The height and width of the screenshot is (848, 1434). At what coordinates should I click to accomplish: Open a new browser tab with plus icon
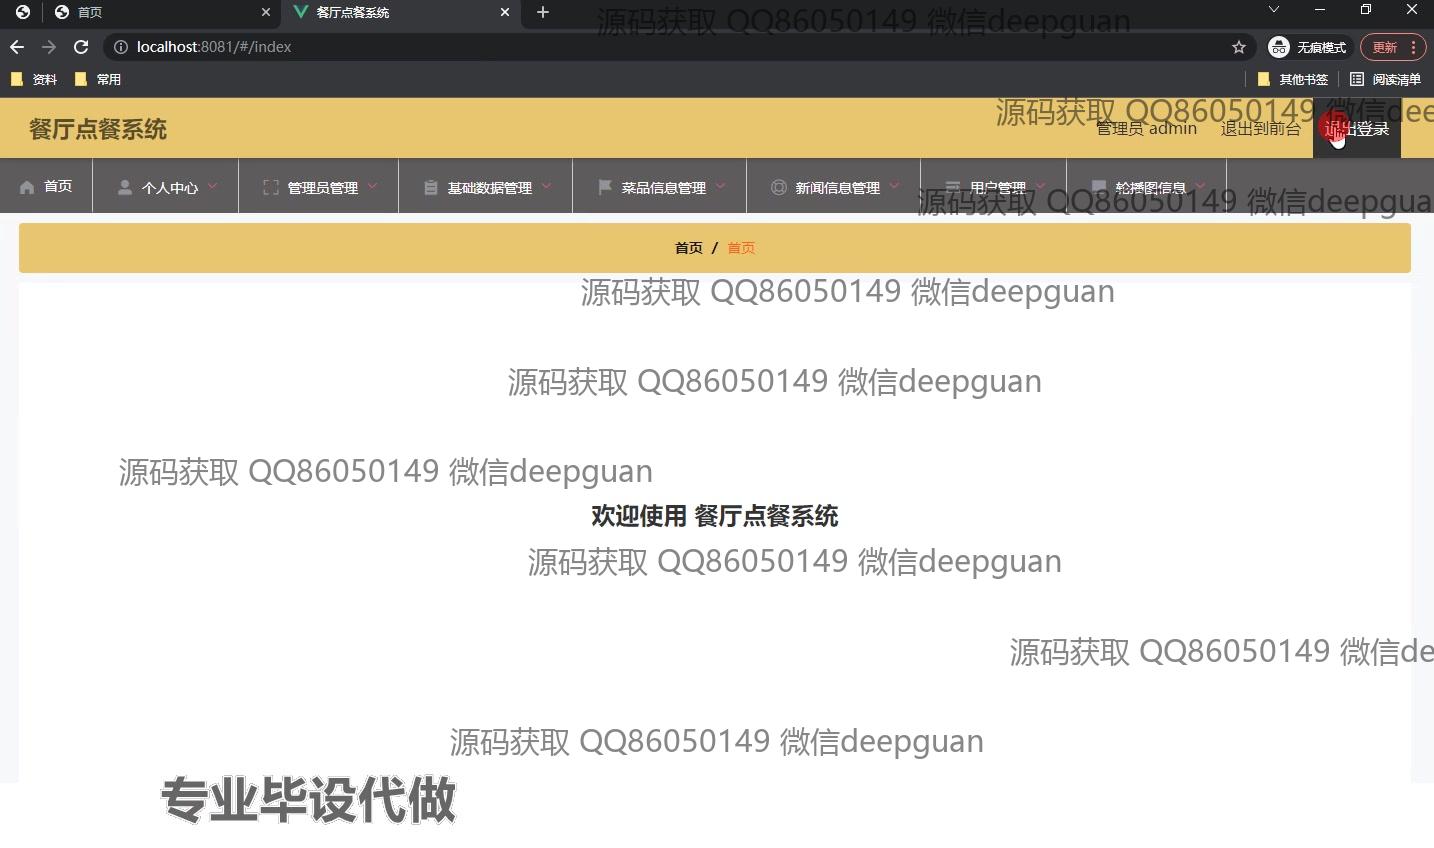coord(543,12)
